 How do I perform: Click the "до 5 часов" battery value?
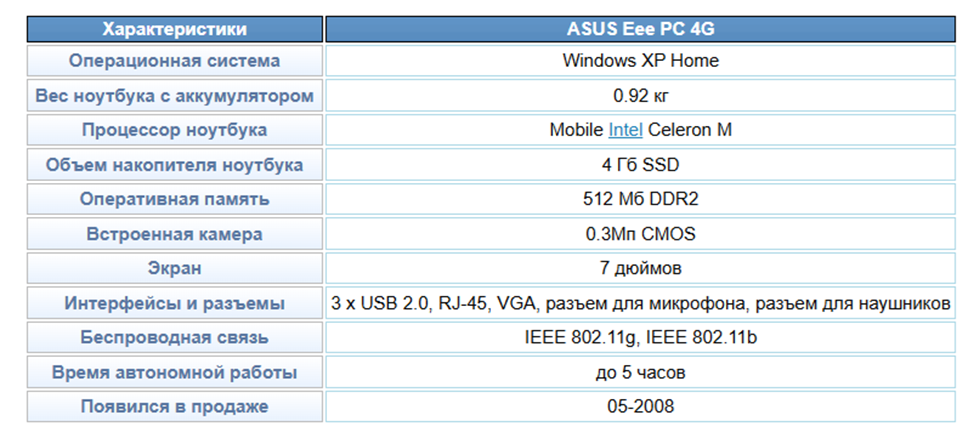(x=640, y=373)
